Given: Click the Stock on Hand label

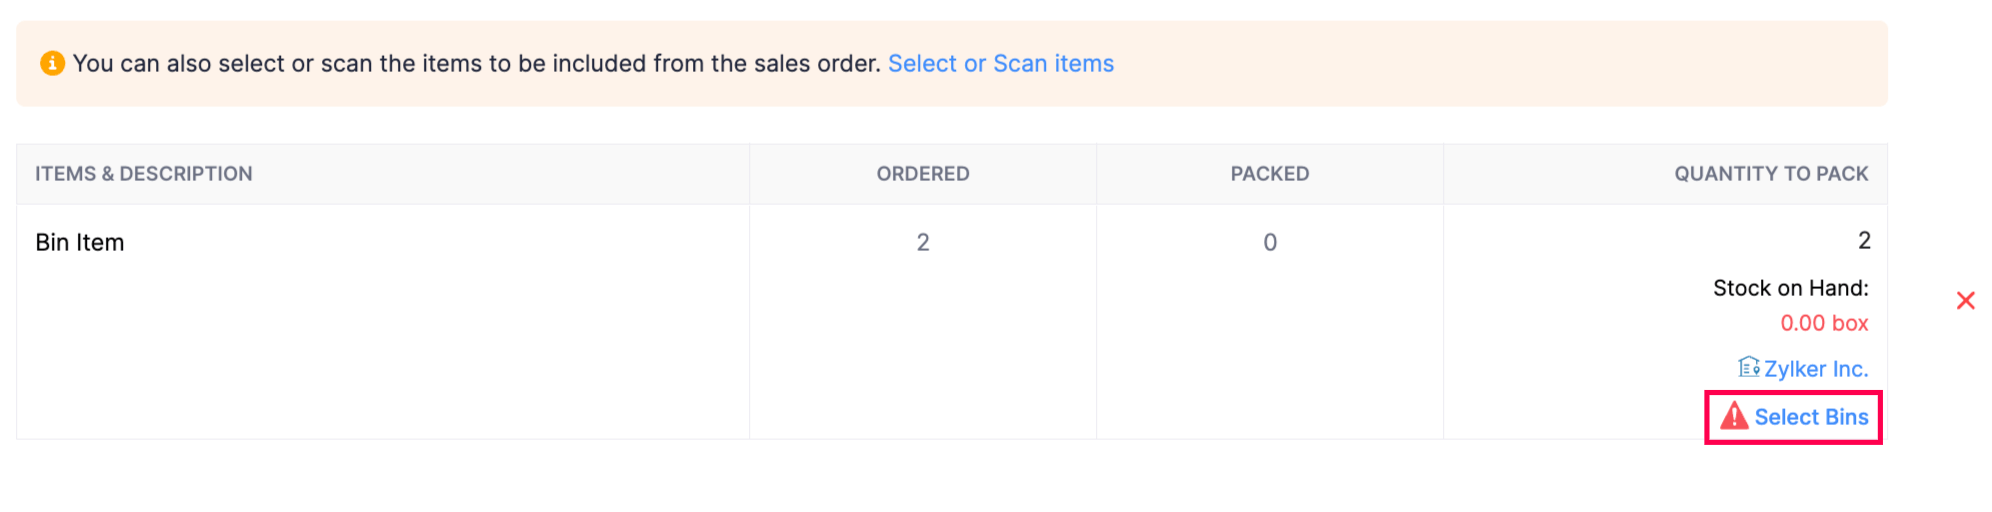Looking at the screenshot, I should 1790,288.
